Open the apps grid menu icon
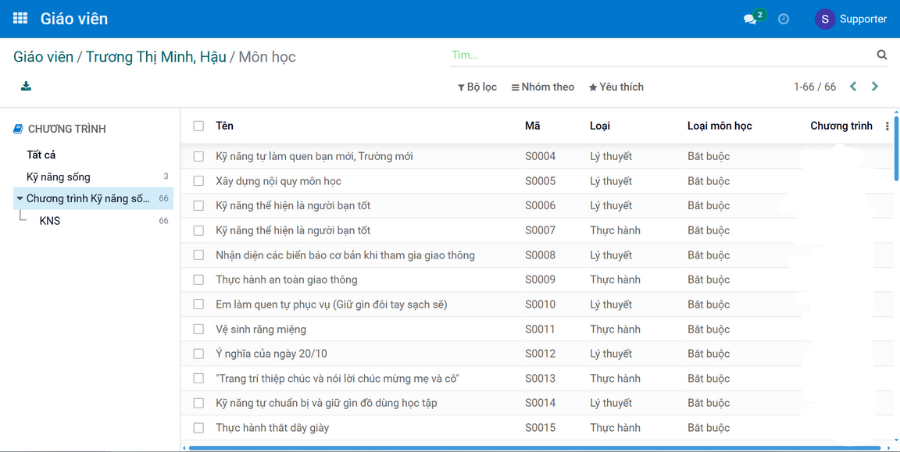The height and width of the screenshot is (452, 900). (x=20, y=19)
